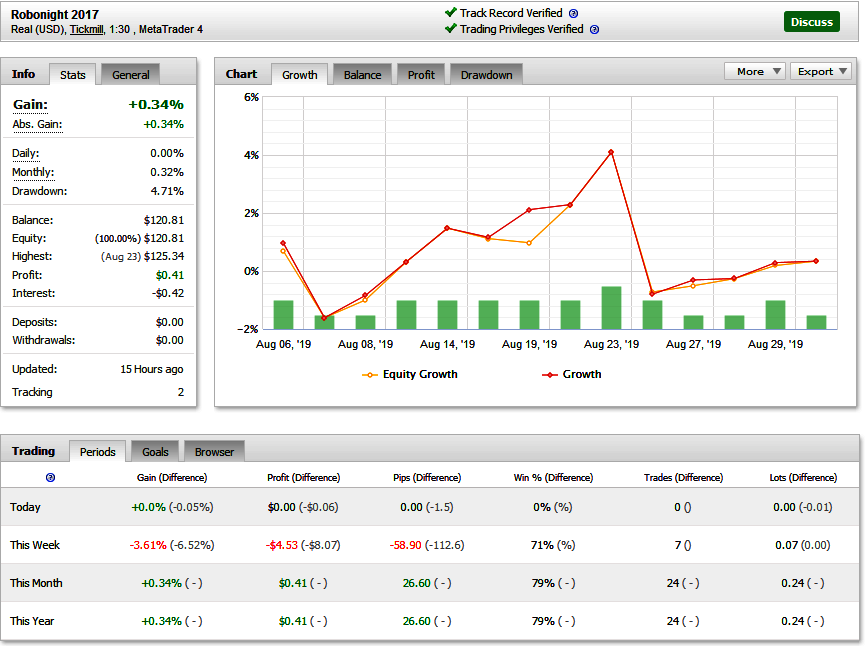
Task: Click the Equity percentage (100.00%)
Action: (x=118, y=239)
